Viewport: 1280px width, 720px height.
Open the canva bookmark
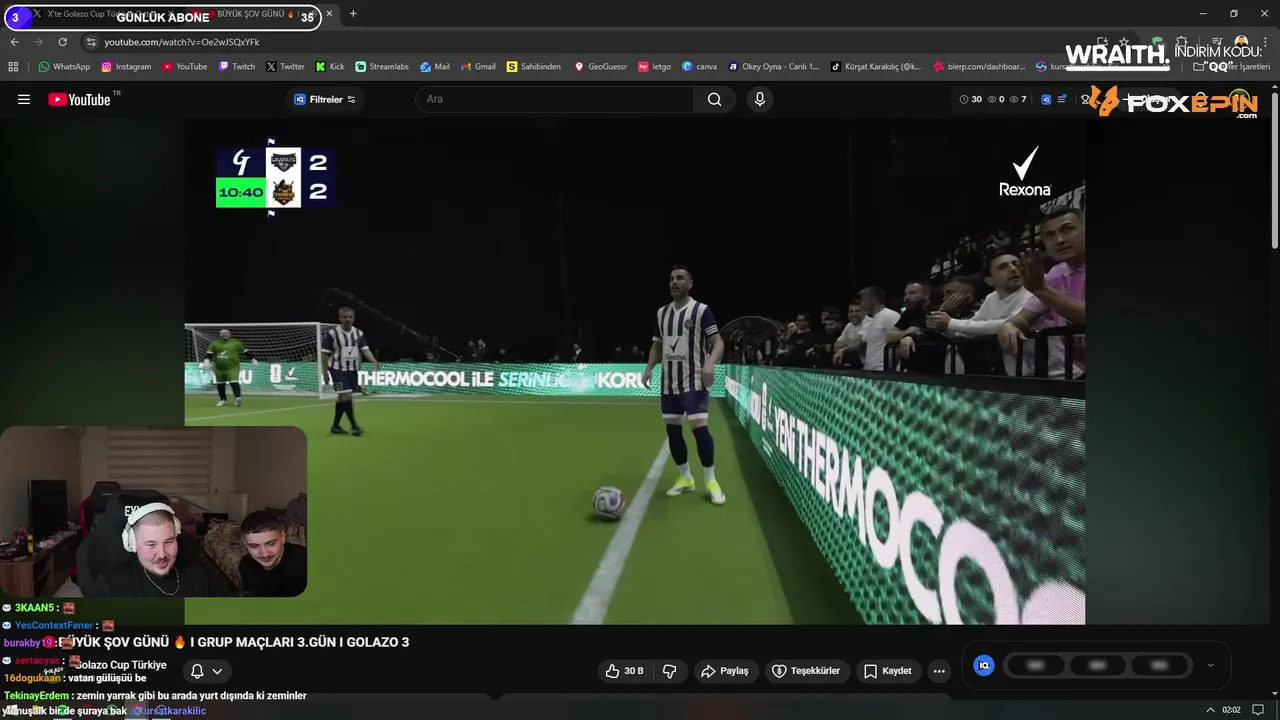click(x=699, y=67)
